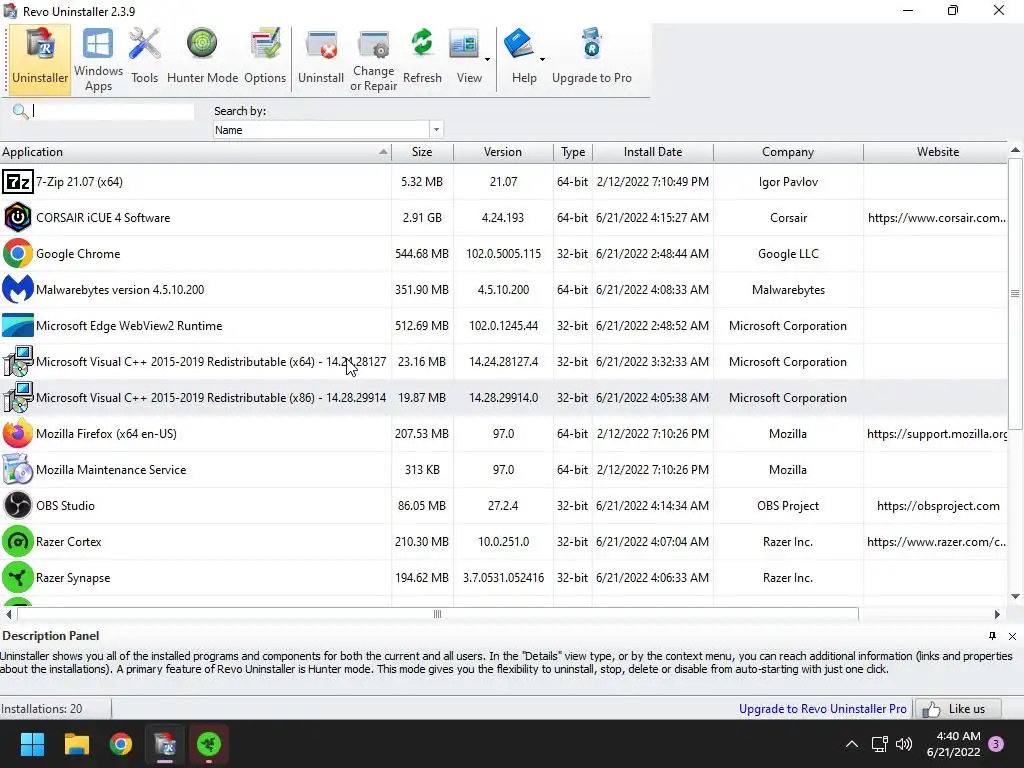Sort by the Application column header

click(195, 152)
